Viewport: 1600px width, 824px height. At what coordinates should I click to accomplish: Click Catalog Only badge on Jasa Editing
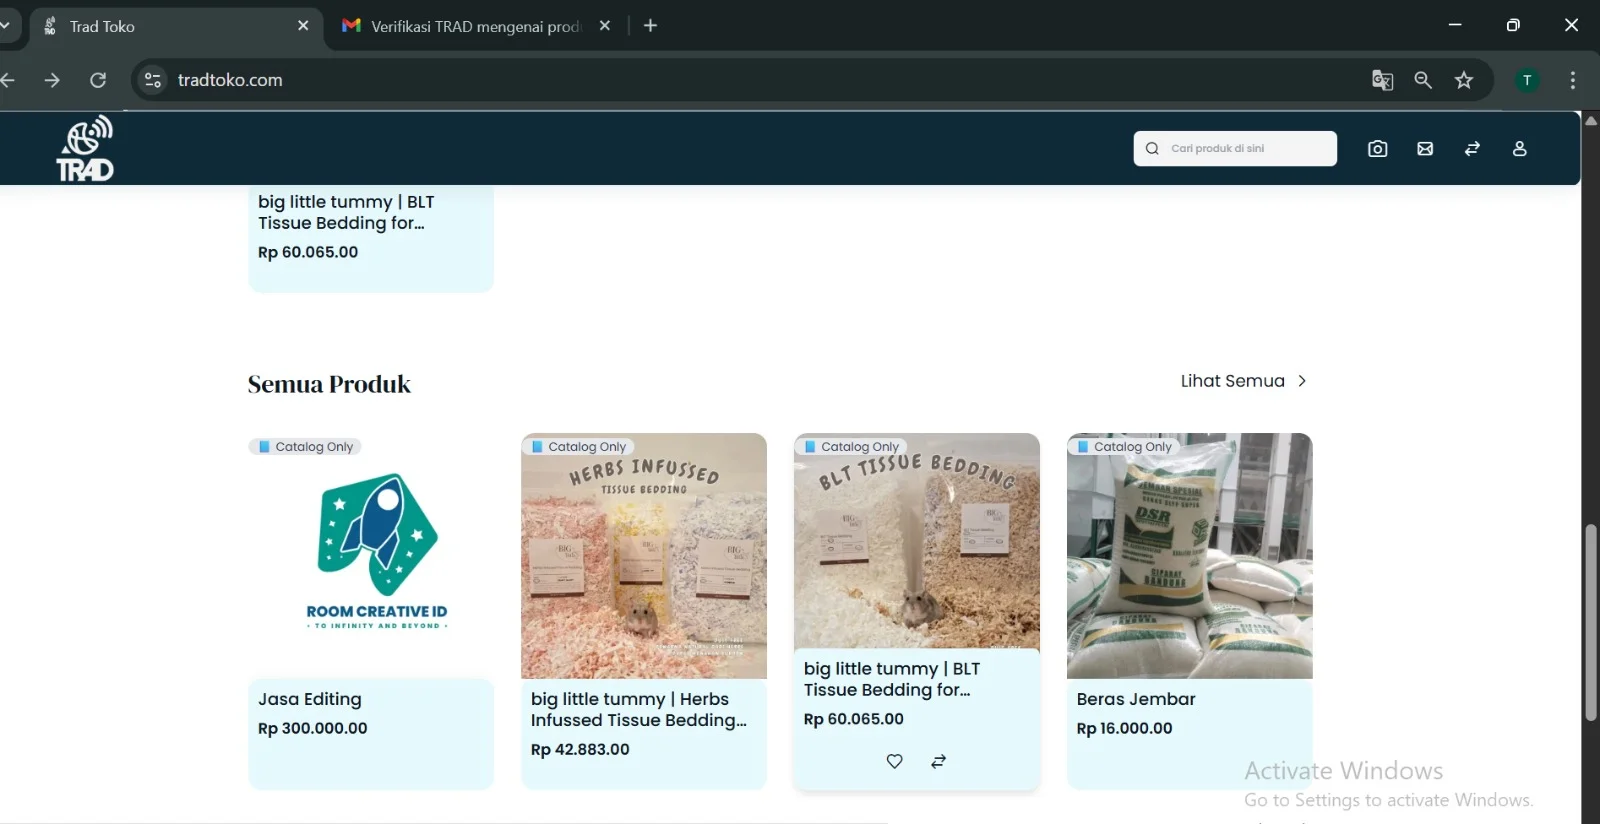pyautogui.click(x=305, y=447)
